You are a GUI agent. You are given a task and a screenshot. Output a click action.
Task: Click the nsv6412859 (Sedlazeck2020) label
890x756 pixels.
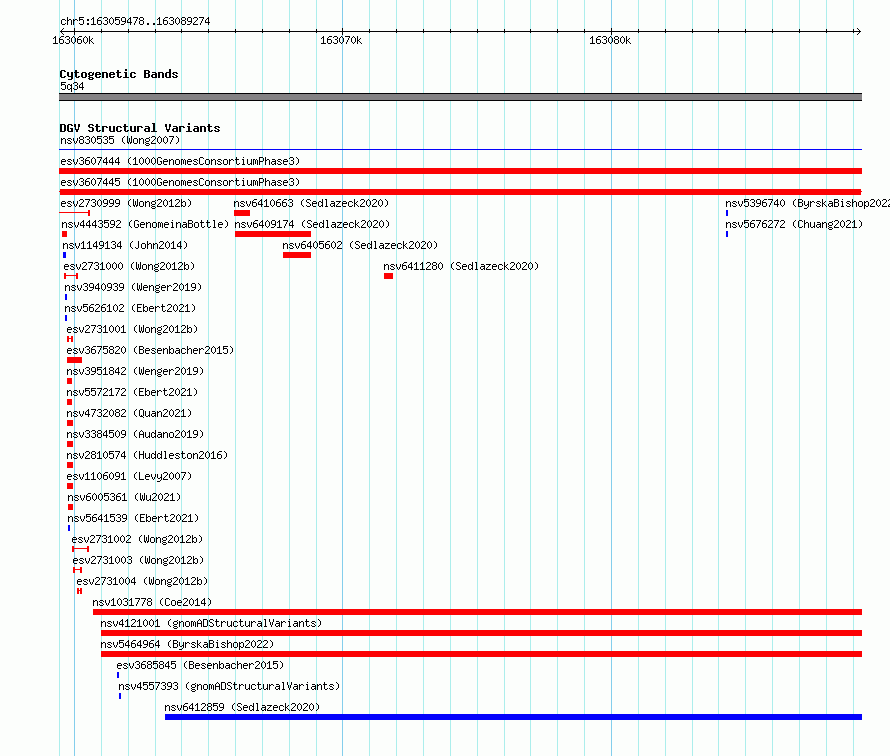point(242,707)
